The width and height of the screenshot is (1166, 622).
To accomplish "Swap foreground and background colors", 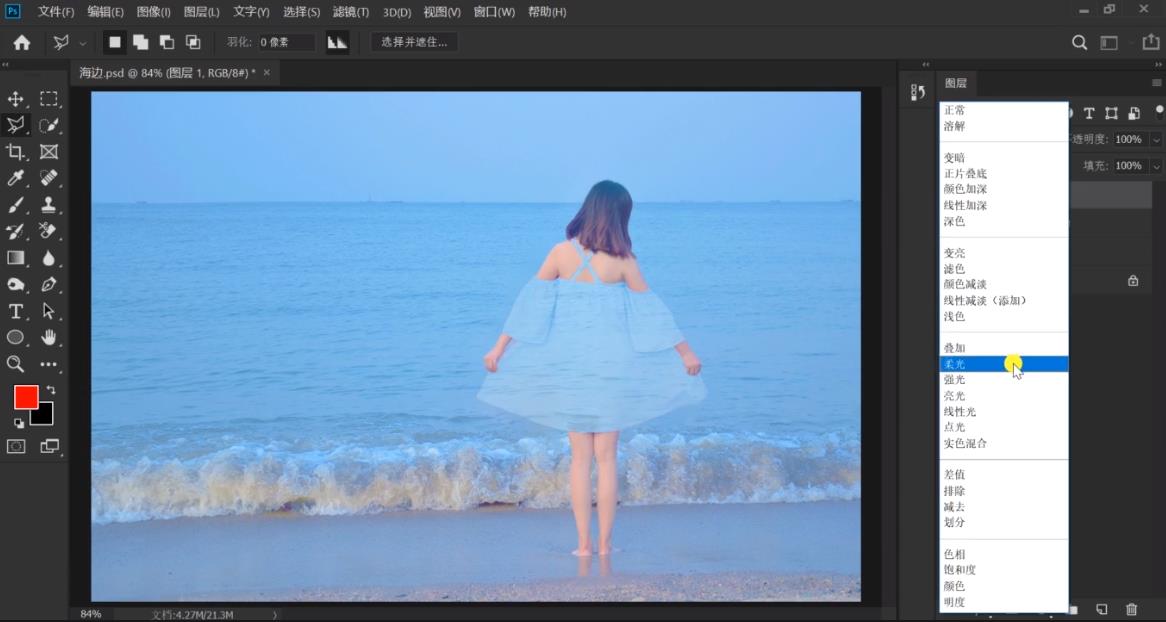I will (x=50, y=390).
